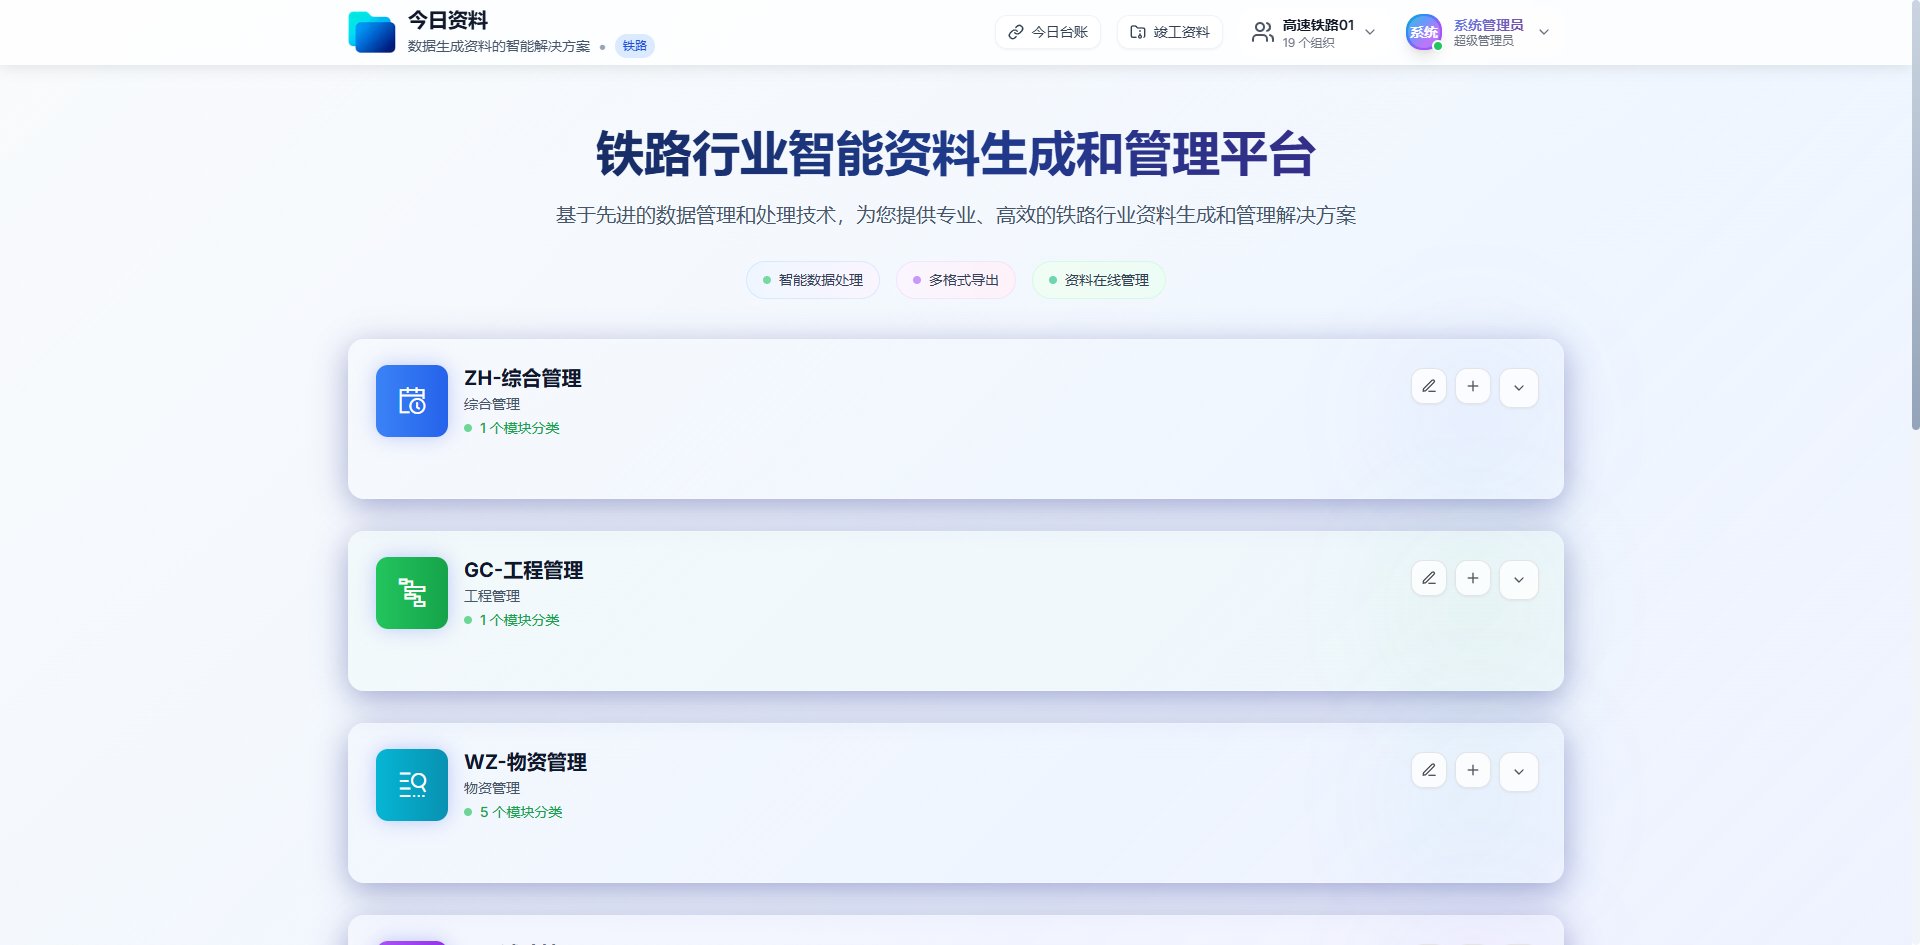Click the GC-工程管理 title text
This screenshot has width=1920, height=945.
coord(524,571)
